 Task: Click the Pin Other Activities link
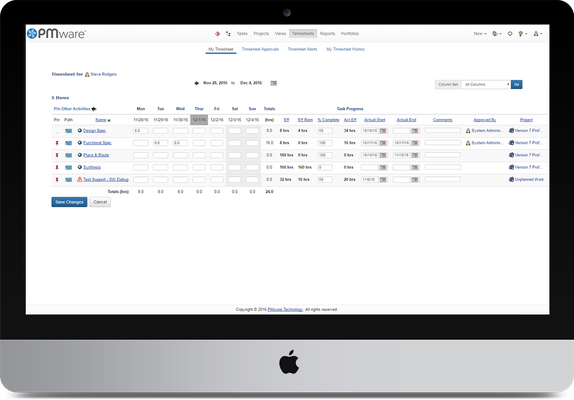(x=72, y=109)
